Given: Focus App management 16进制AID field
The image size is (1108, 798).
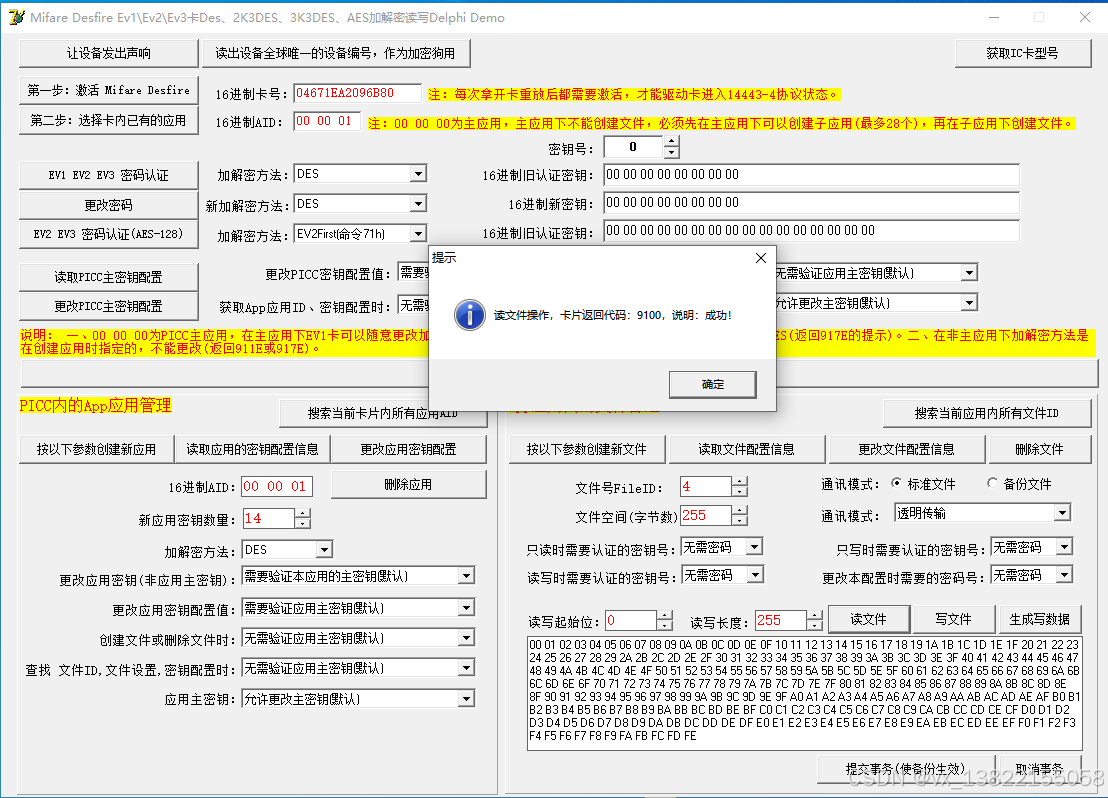Looking at the screenshot, I should (x=277, y=486).
